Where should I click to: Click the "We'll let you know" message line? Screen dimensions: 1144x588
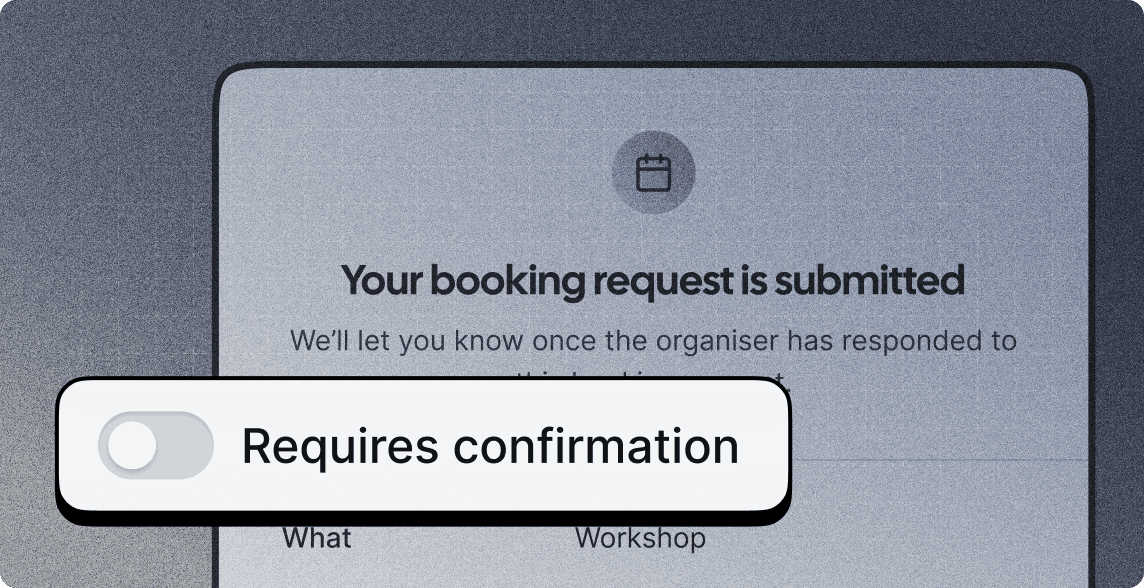coord(653,341)
